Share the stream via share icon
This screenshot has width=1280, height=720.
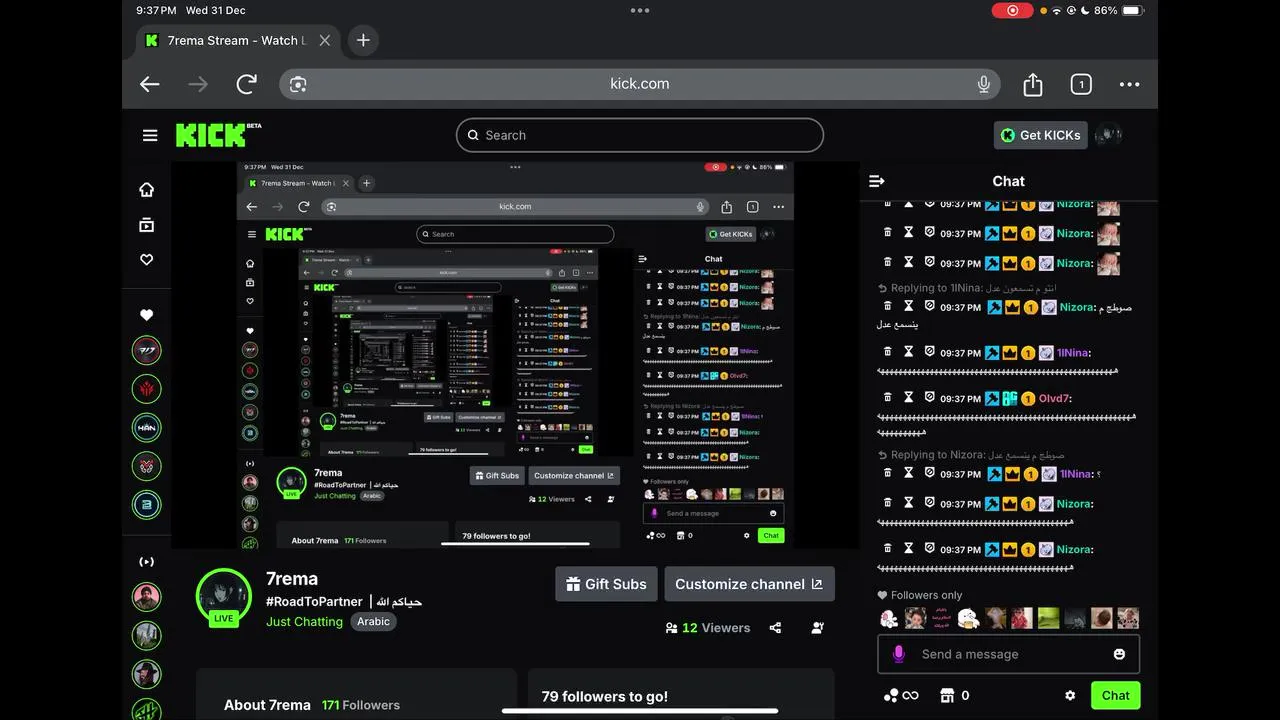point(775,628)
